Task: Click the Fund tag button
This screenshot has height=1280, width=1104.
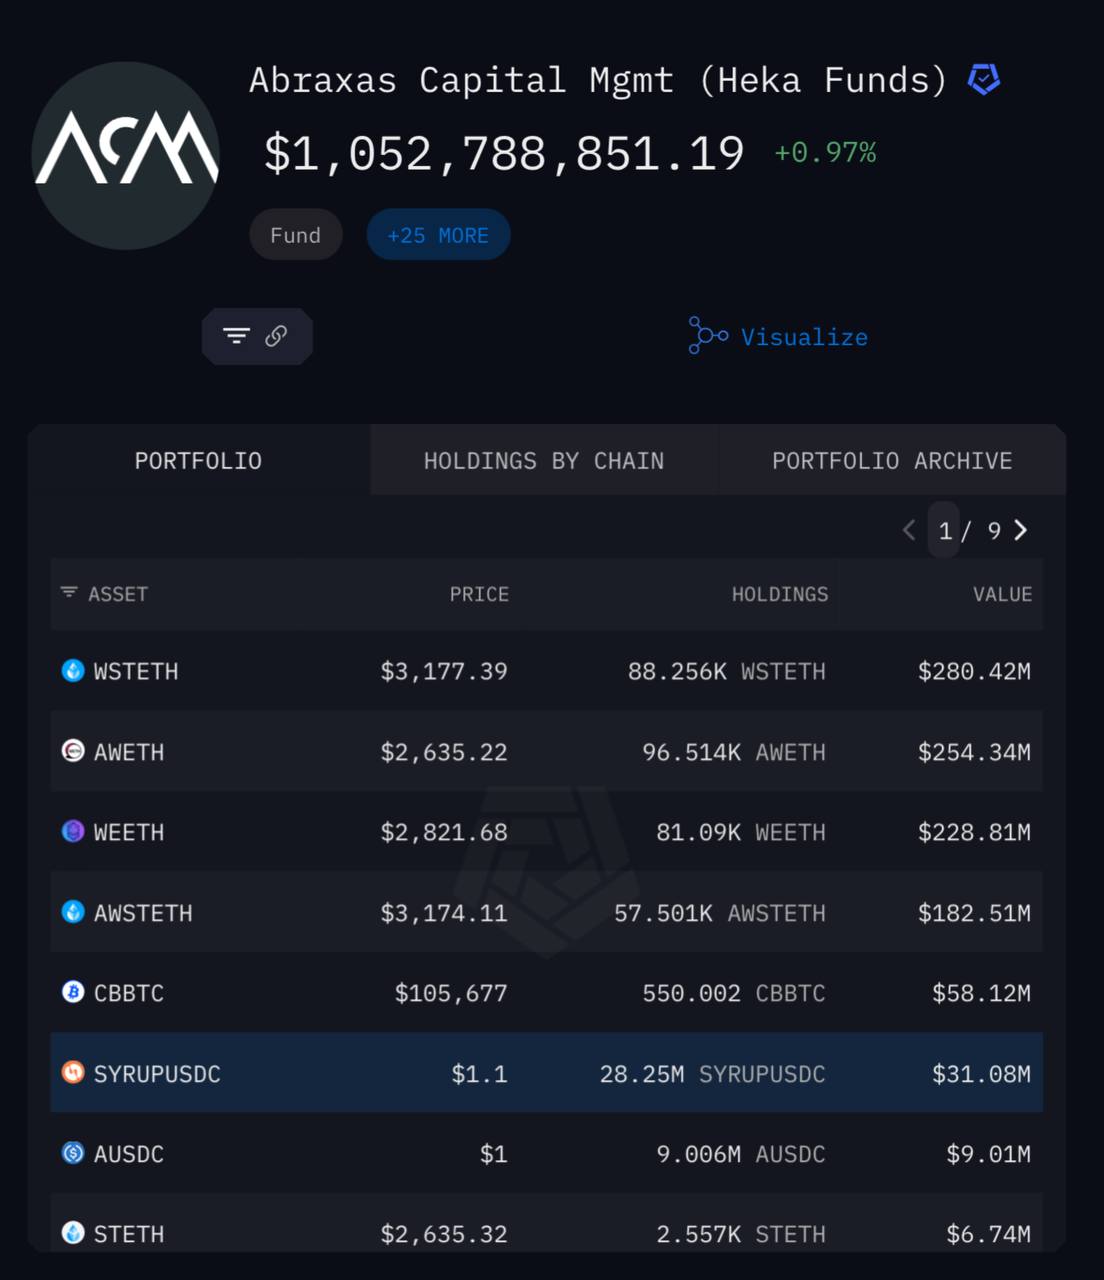Action: pyautogui.click(x=296, y=235)
